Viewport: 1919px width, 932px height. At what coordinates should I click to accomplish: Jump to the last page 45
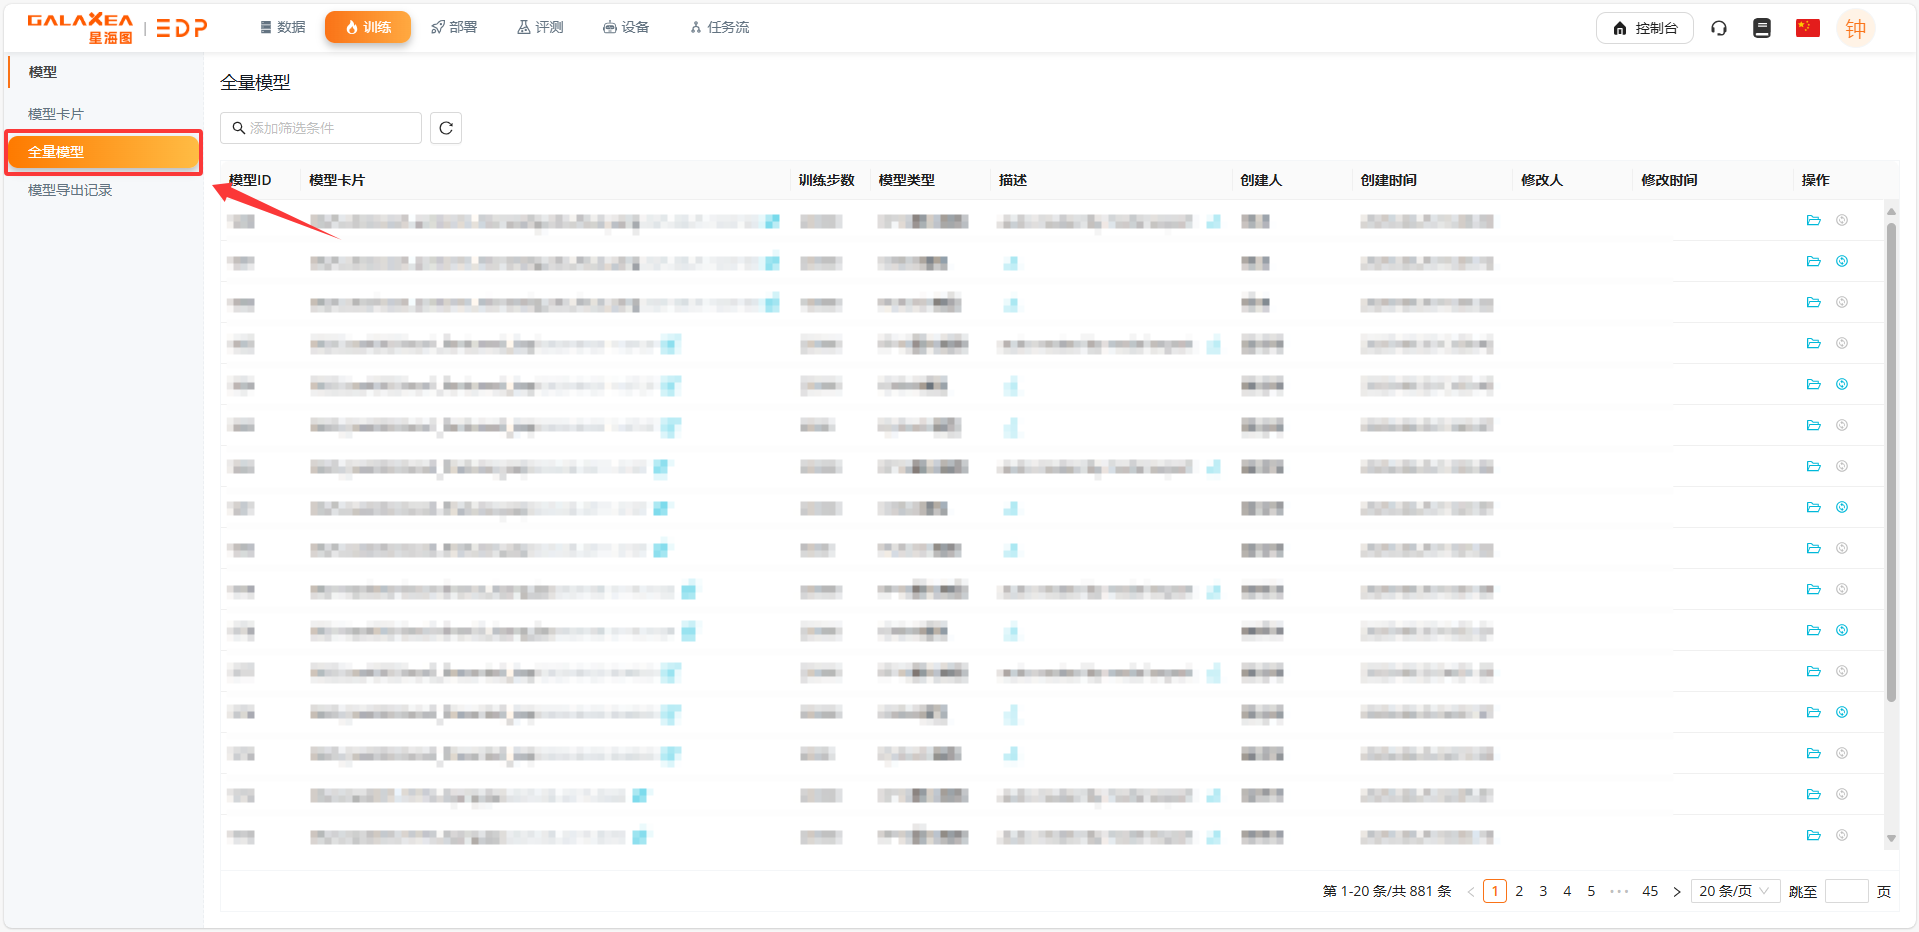click(1650, 891)
